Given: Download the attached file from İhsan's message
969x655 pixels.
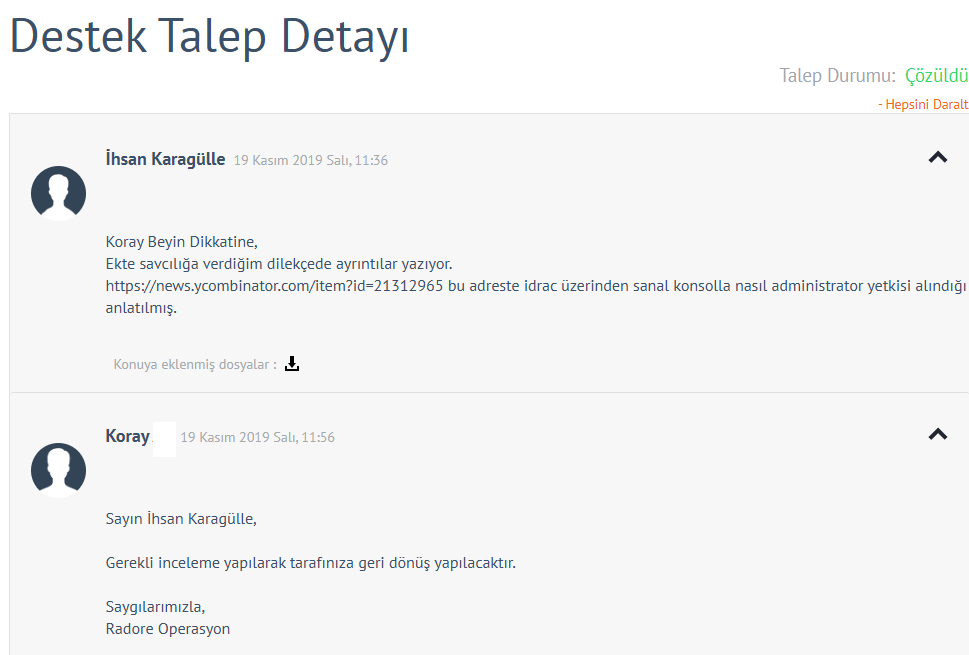Looking at the screenshot, I should tap(292, 364).
